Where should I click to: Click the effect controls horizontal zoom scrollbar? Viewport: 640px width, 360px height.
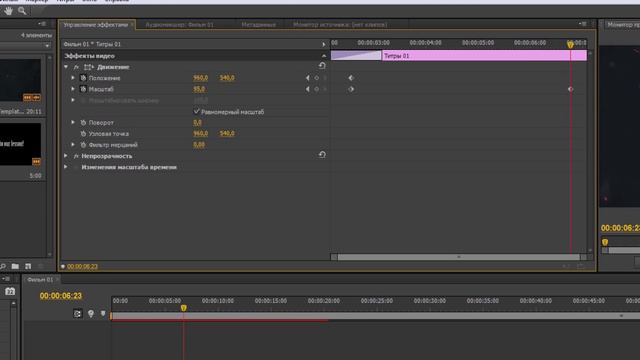(459, 257)
